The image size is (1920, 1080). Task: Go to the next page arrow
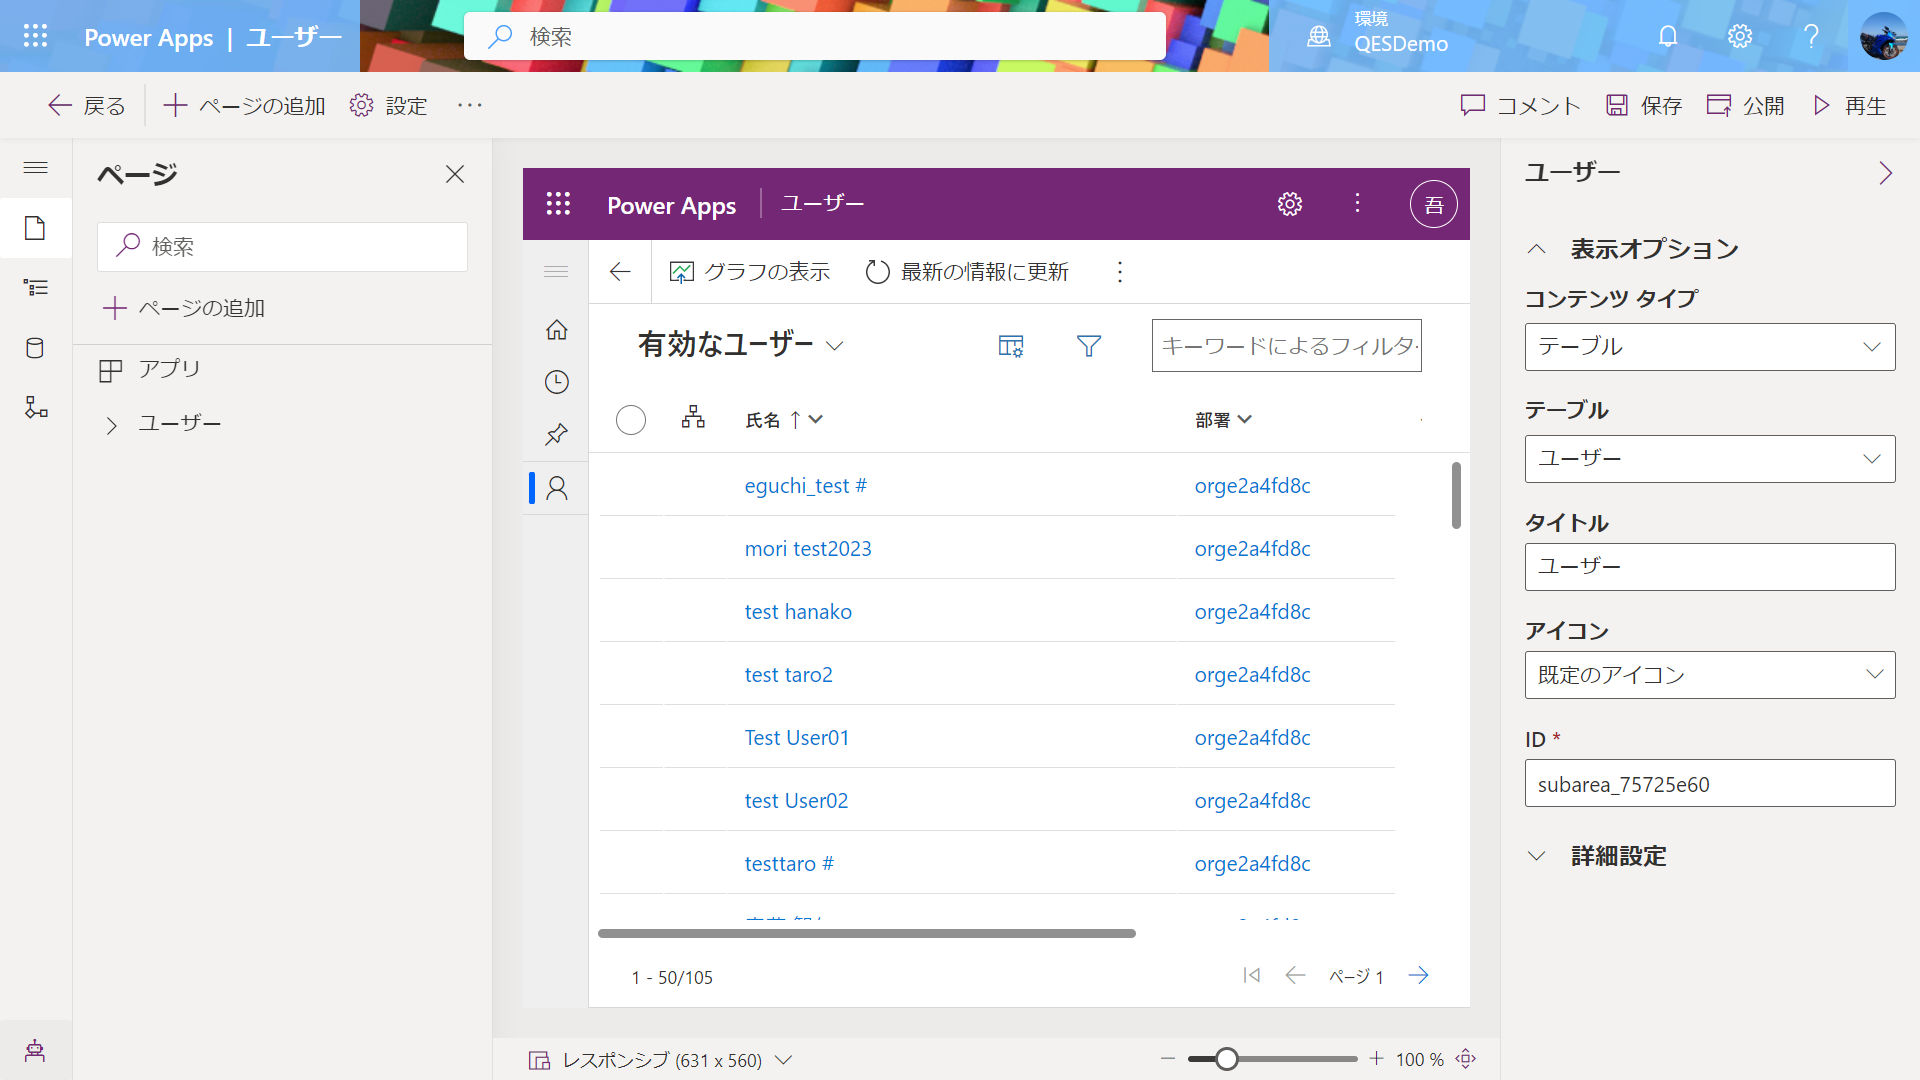pos(1418,975)
